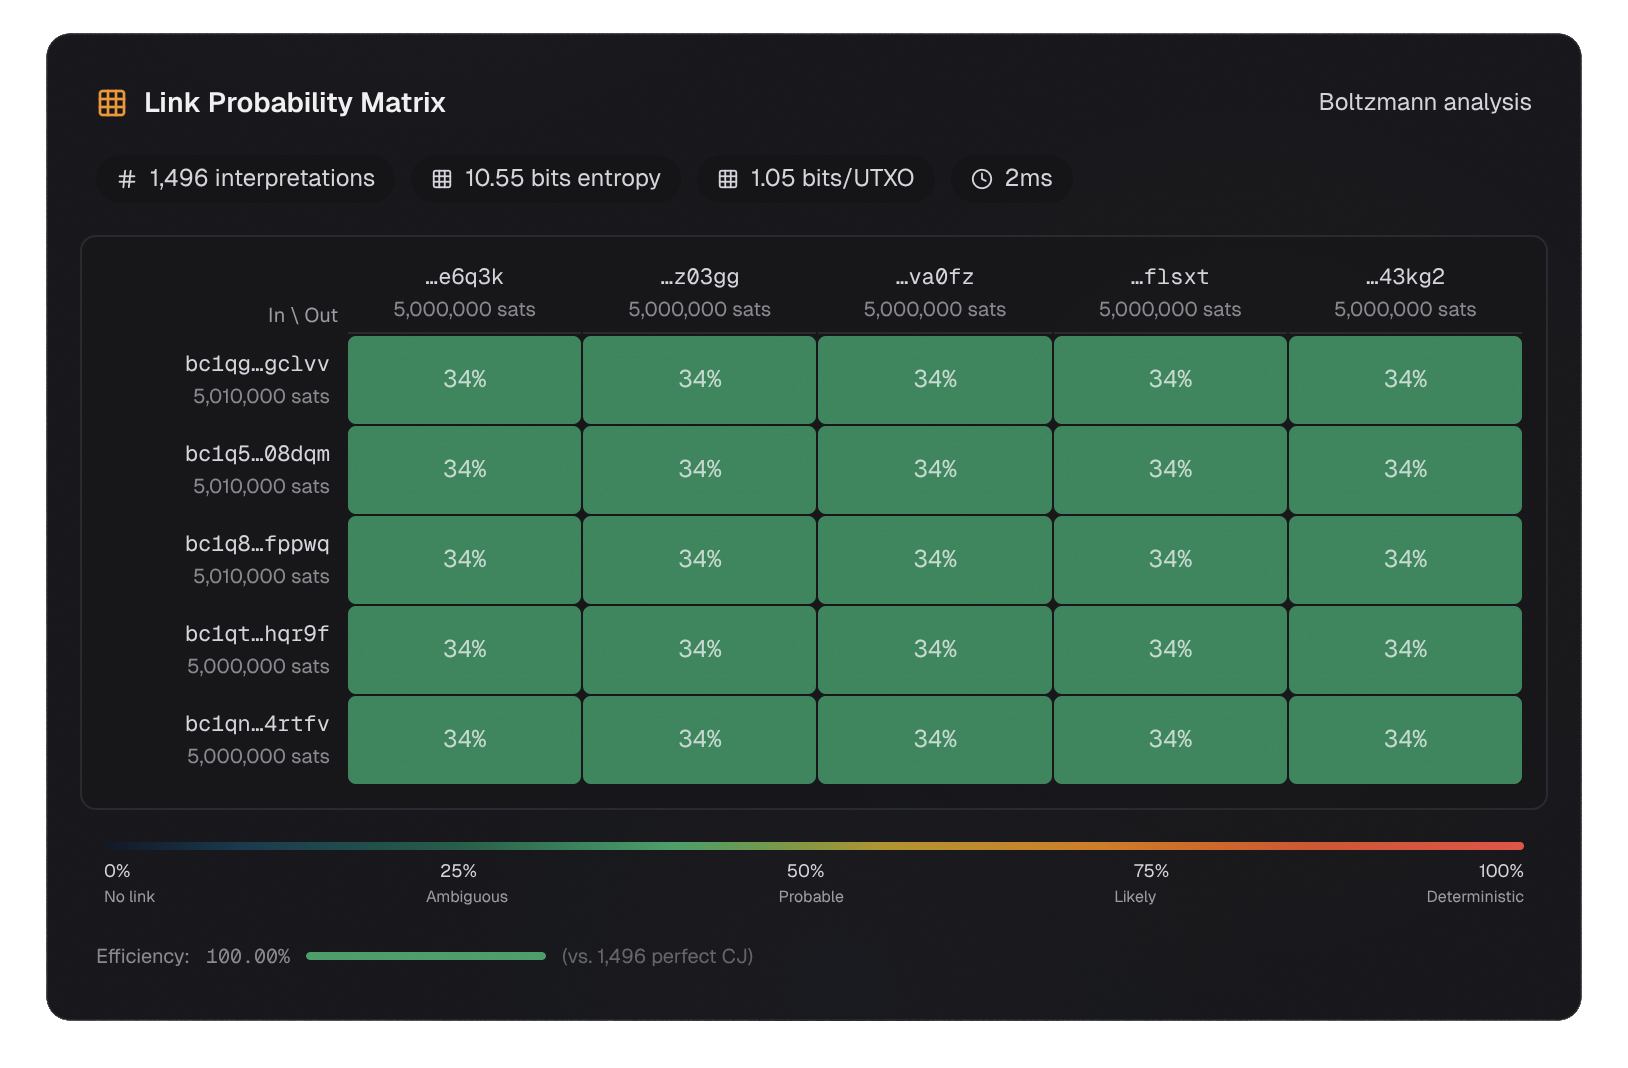This screenshot has width=1628, height=1068.
Task: Expand the column header …z03gg
Action: coord(699,277)
